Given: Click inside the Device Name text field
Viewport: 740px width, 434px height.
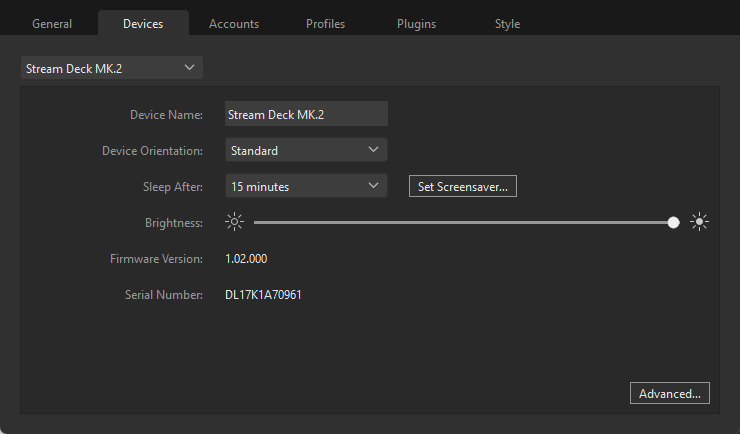Looking at the screenshot, I should [306, 114].
